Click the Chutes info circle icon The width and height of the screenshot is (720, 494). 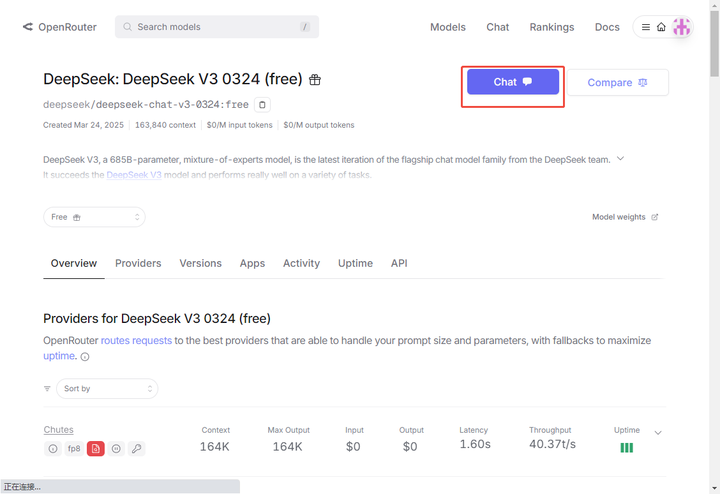pos(53,449)
